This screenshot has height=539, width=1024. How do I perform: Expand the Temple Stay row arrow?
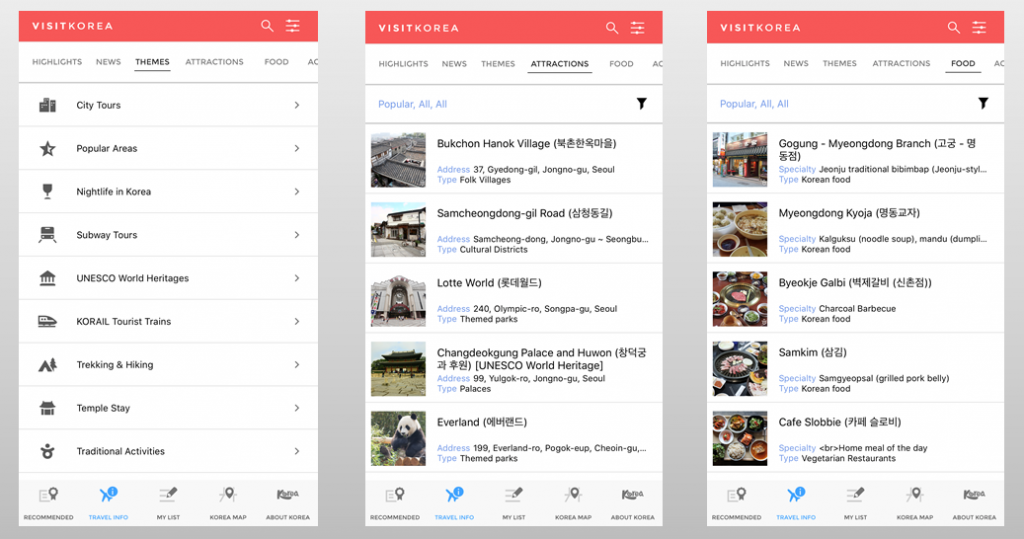[x=297, y=408]
